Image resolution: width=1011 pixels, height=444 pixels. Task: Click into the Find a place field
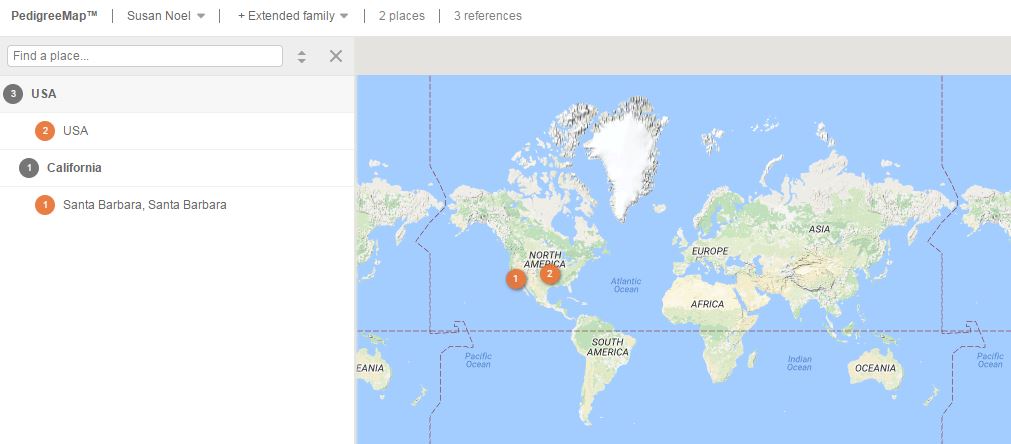pyautogui.click(x=144, y=56)
